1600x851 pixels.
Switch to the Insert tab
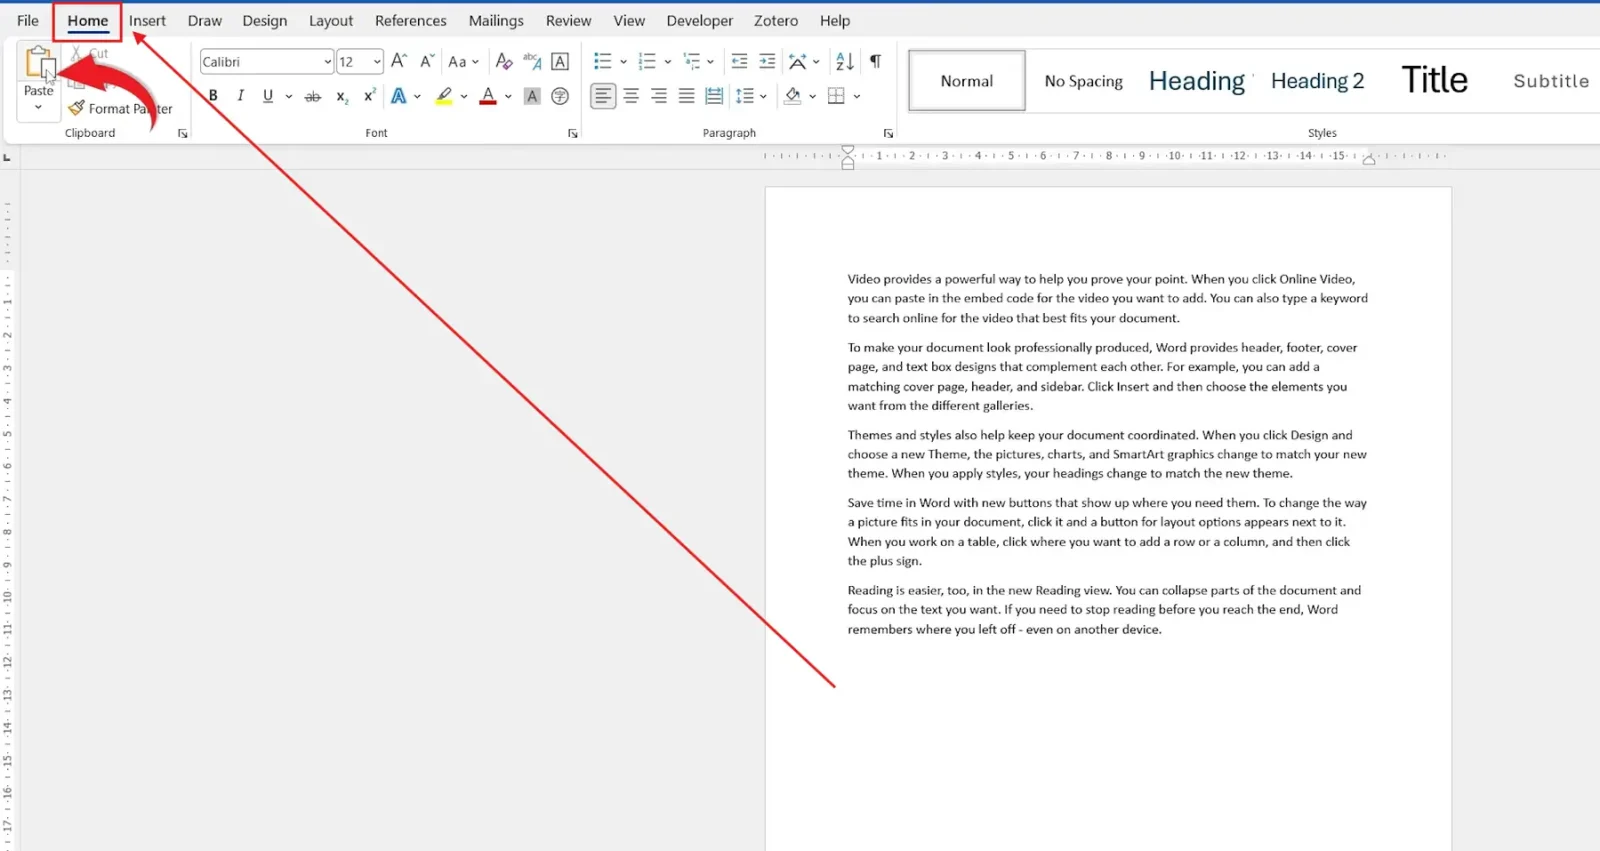147,20
